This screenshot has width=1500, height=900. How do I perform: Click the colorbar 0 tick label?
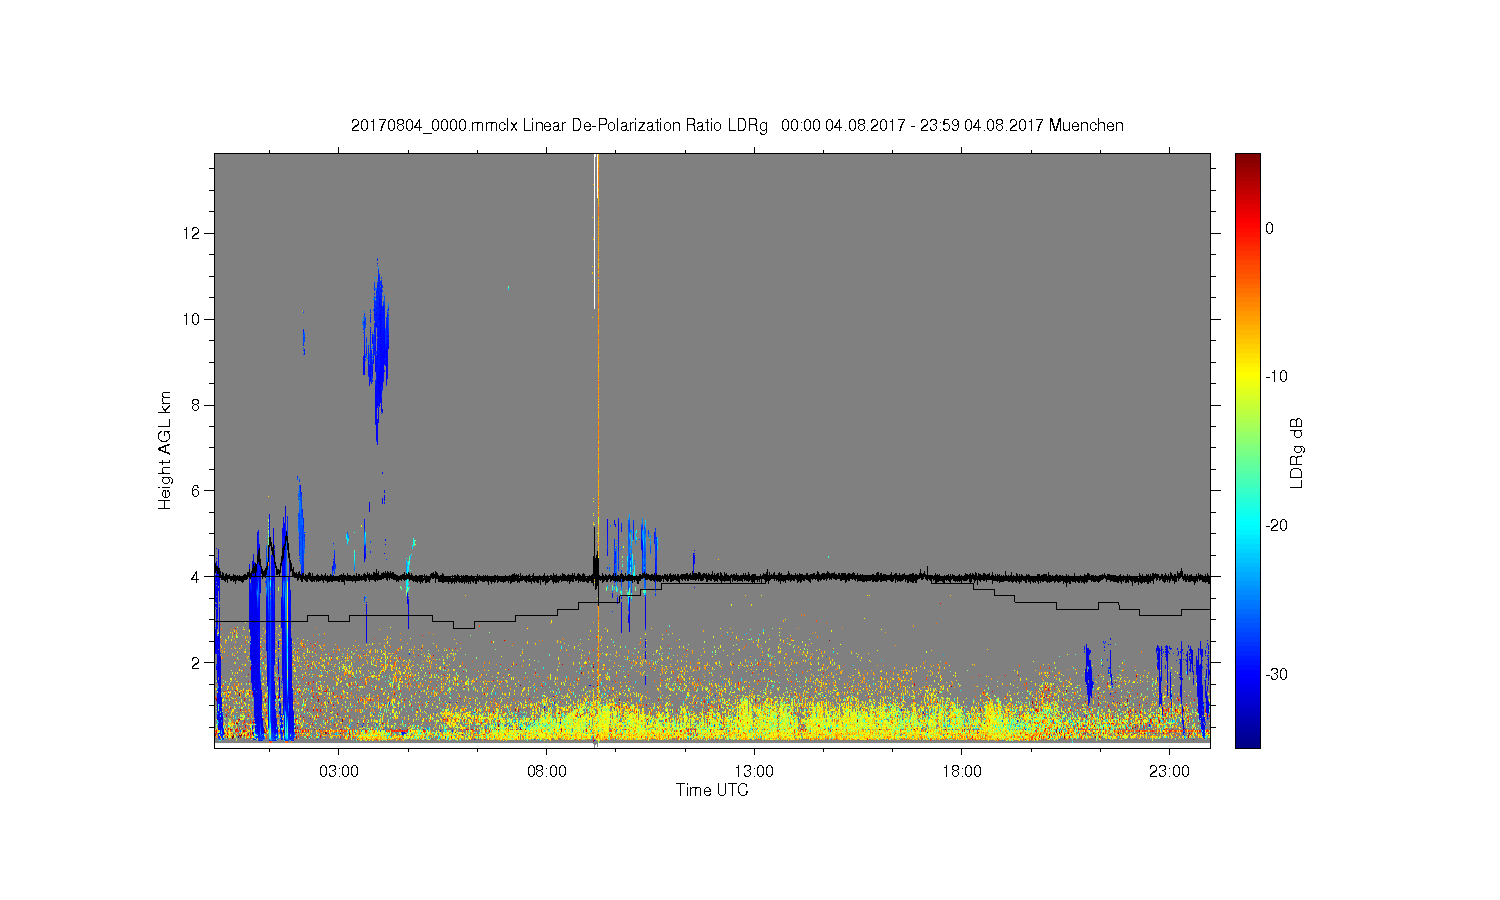click(x=1269, y=228)
